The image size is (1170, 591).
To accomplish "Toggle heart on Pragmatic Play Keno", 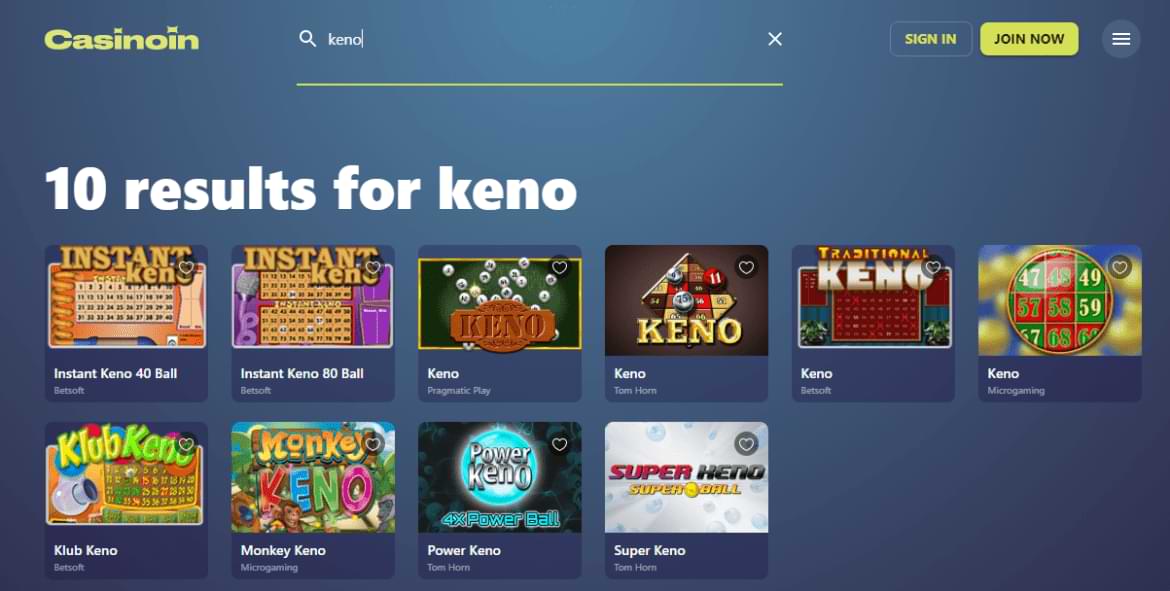I will (x=560, y=267).
